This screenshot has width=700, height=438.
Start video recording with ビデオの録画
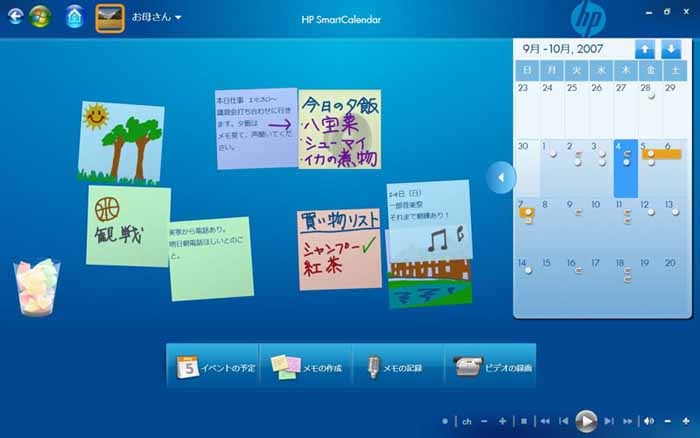coord(491,367)
